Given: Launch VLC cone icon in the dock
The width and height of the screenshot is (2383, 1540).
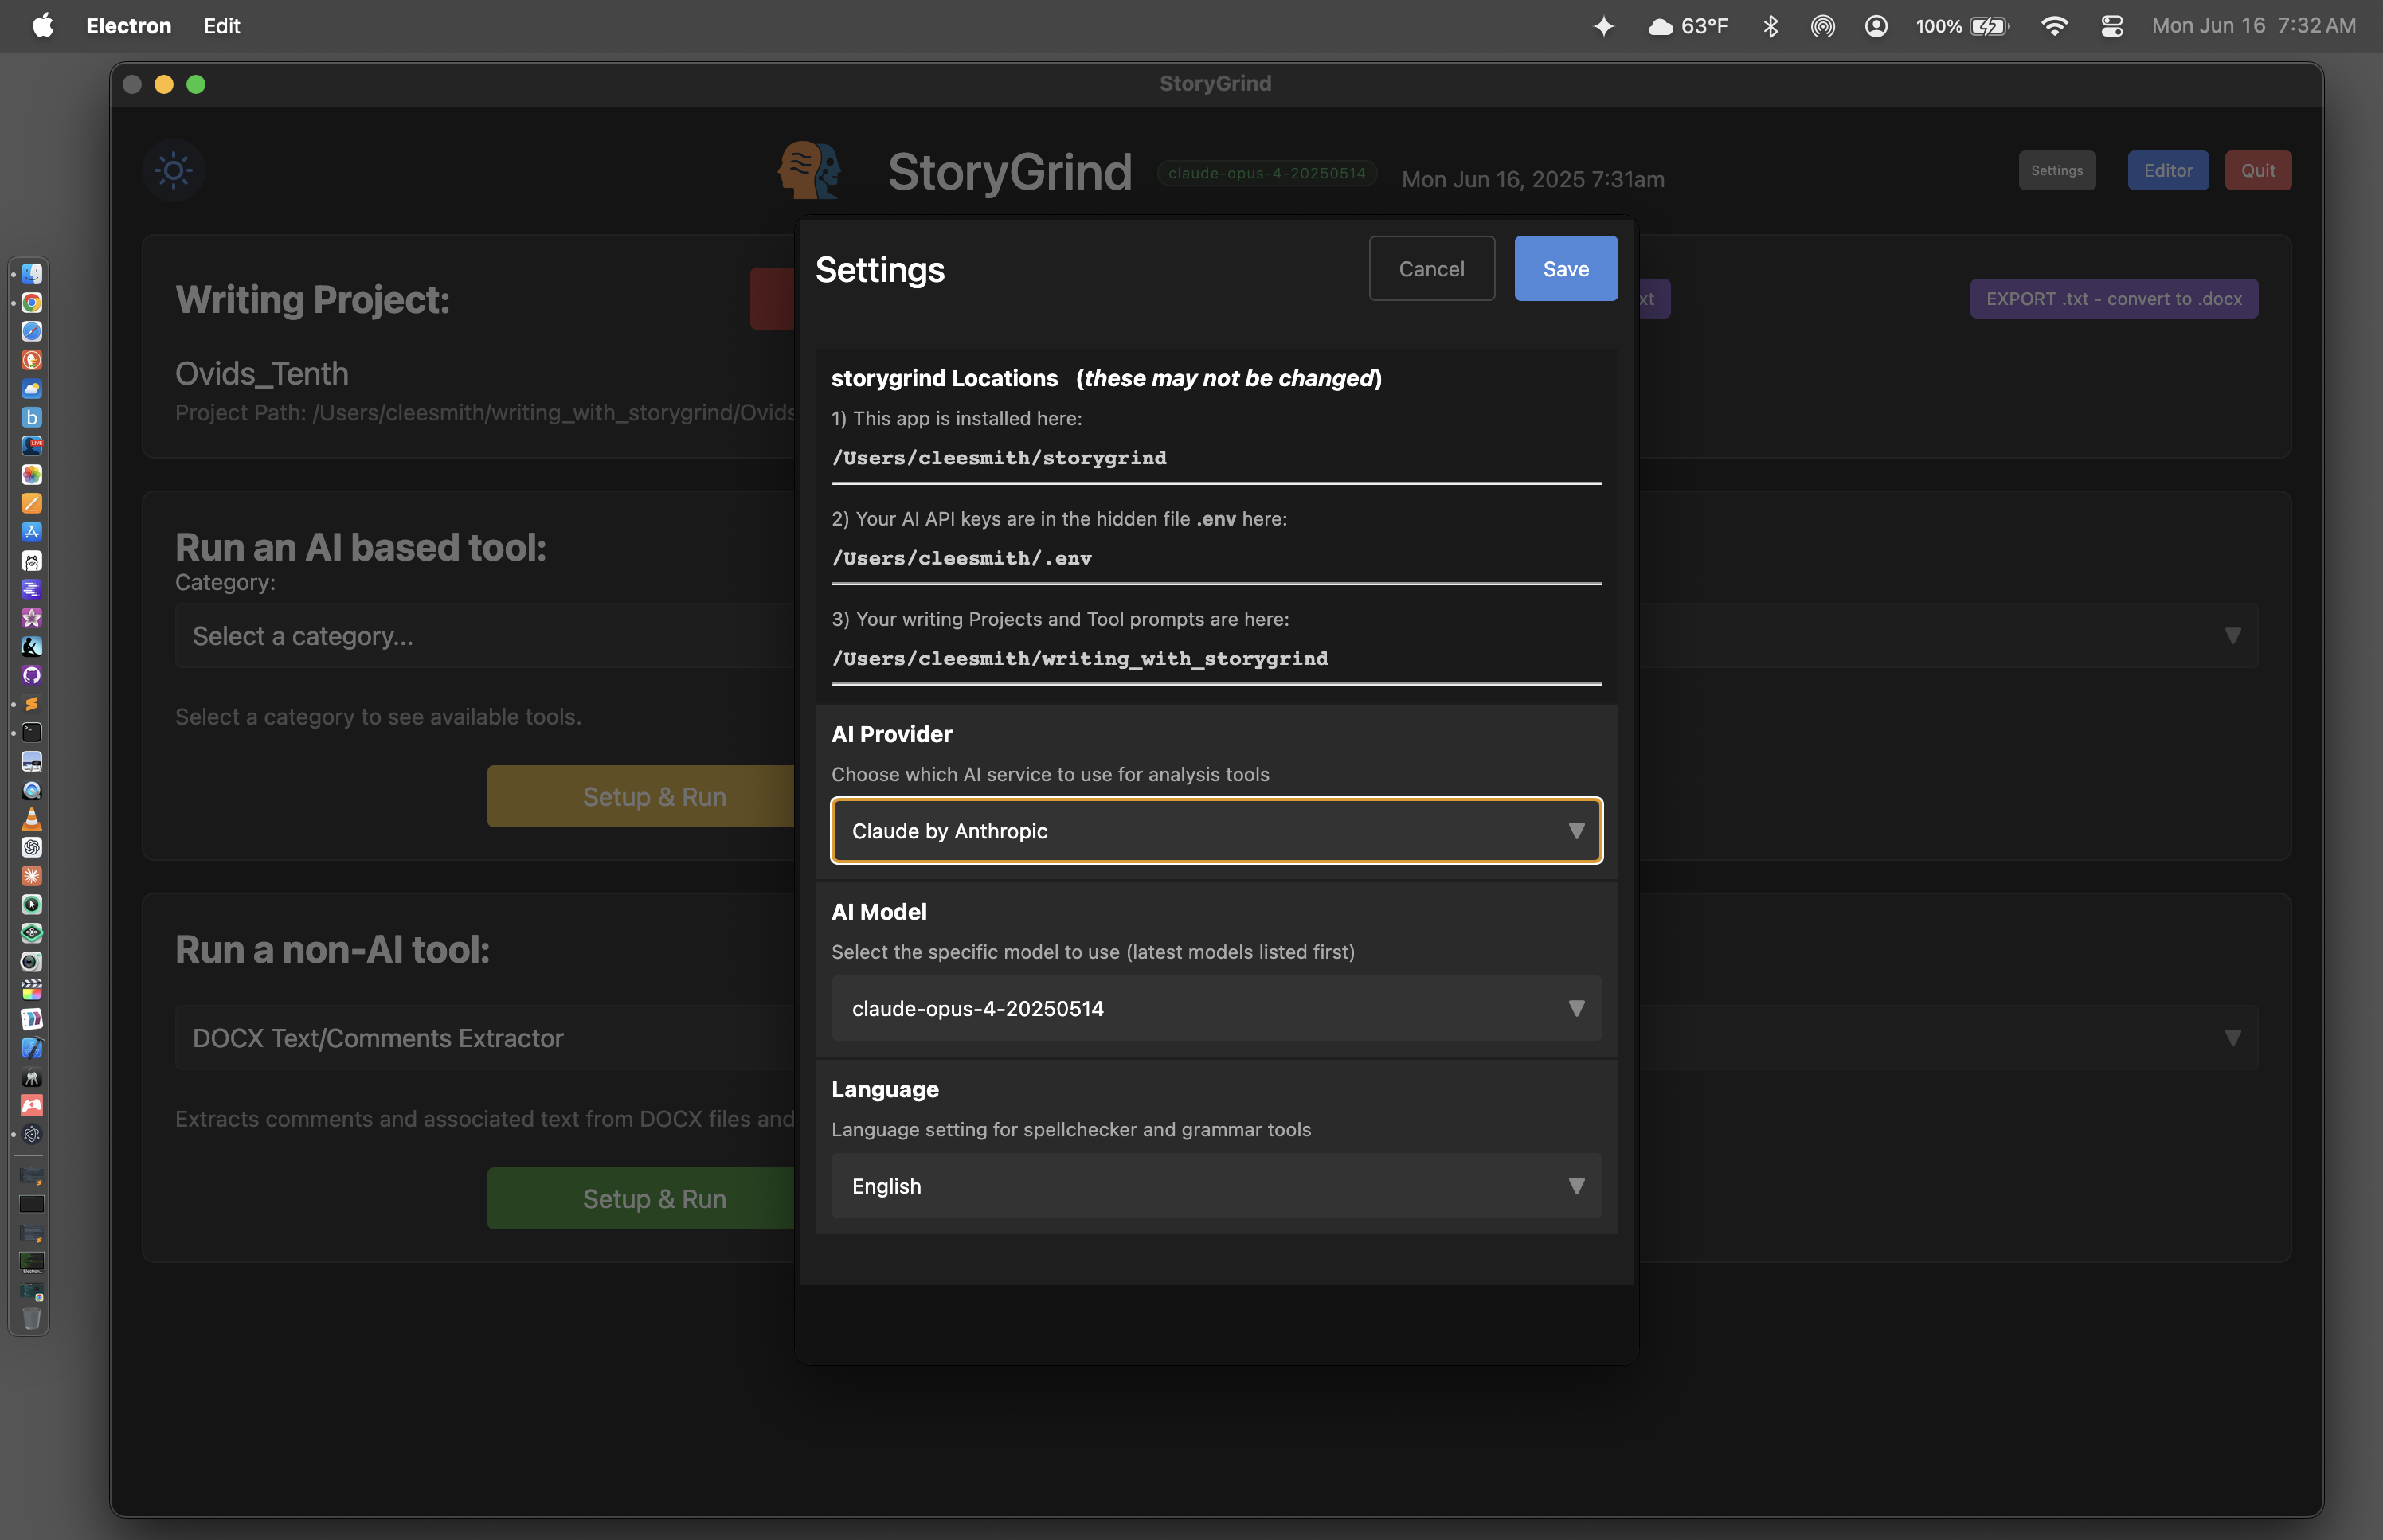Looking at the screenshot, I should pyautogui.click(x=32, y=819).
